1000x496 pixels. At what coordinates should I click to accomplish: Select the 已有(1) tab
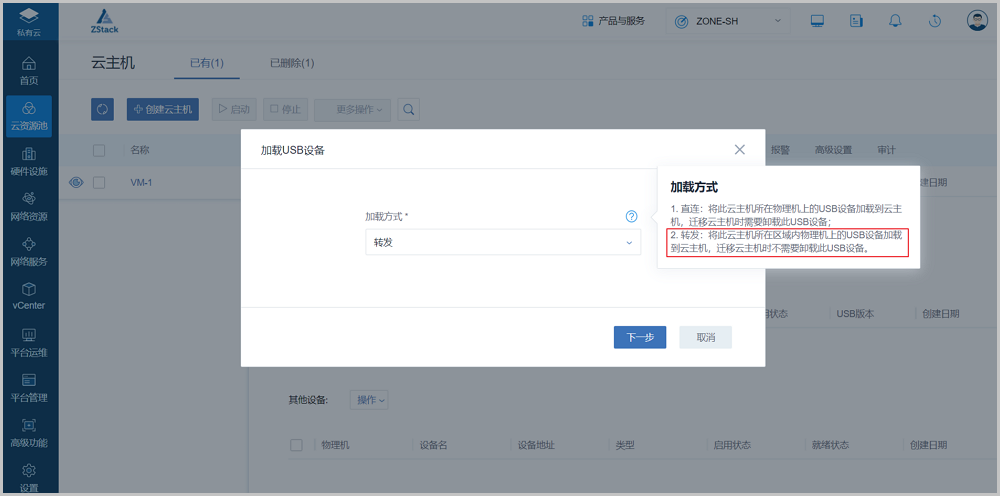207,63
